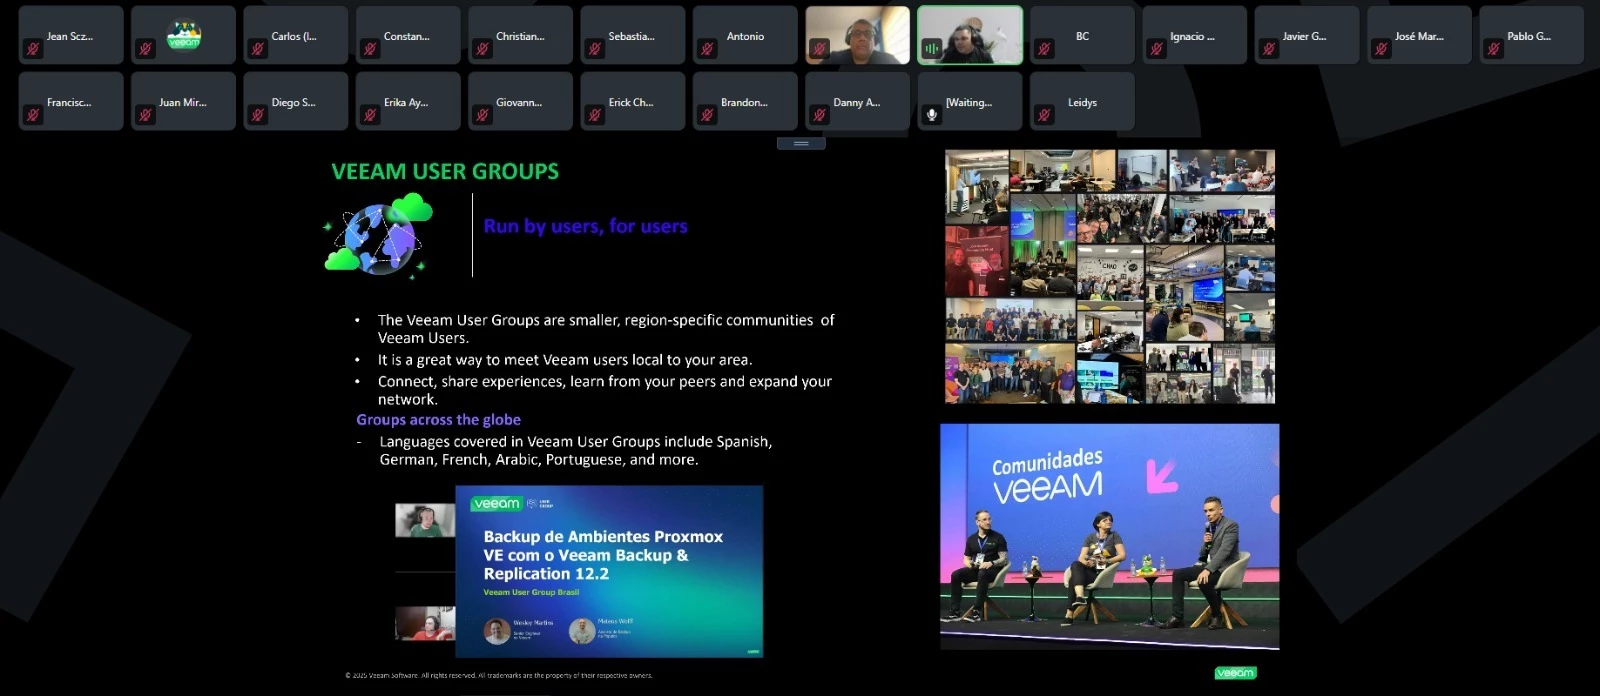Click the muted mic icon on Giovann... tile
This screenshot has height=696, width=1600.
[482, 115]
